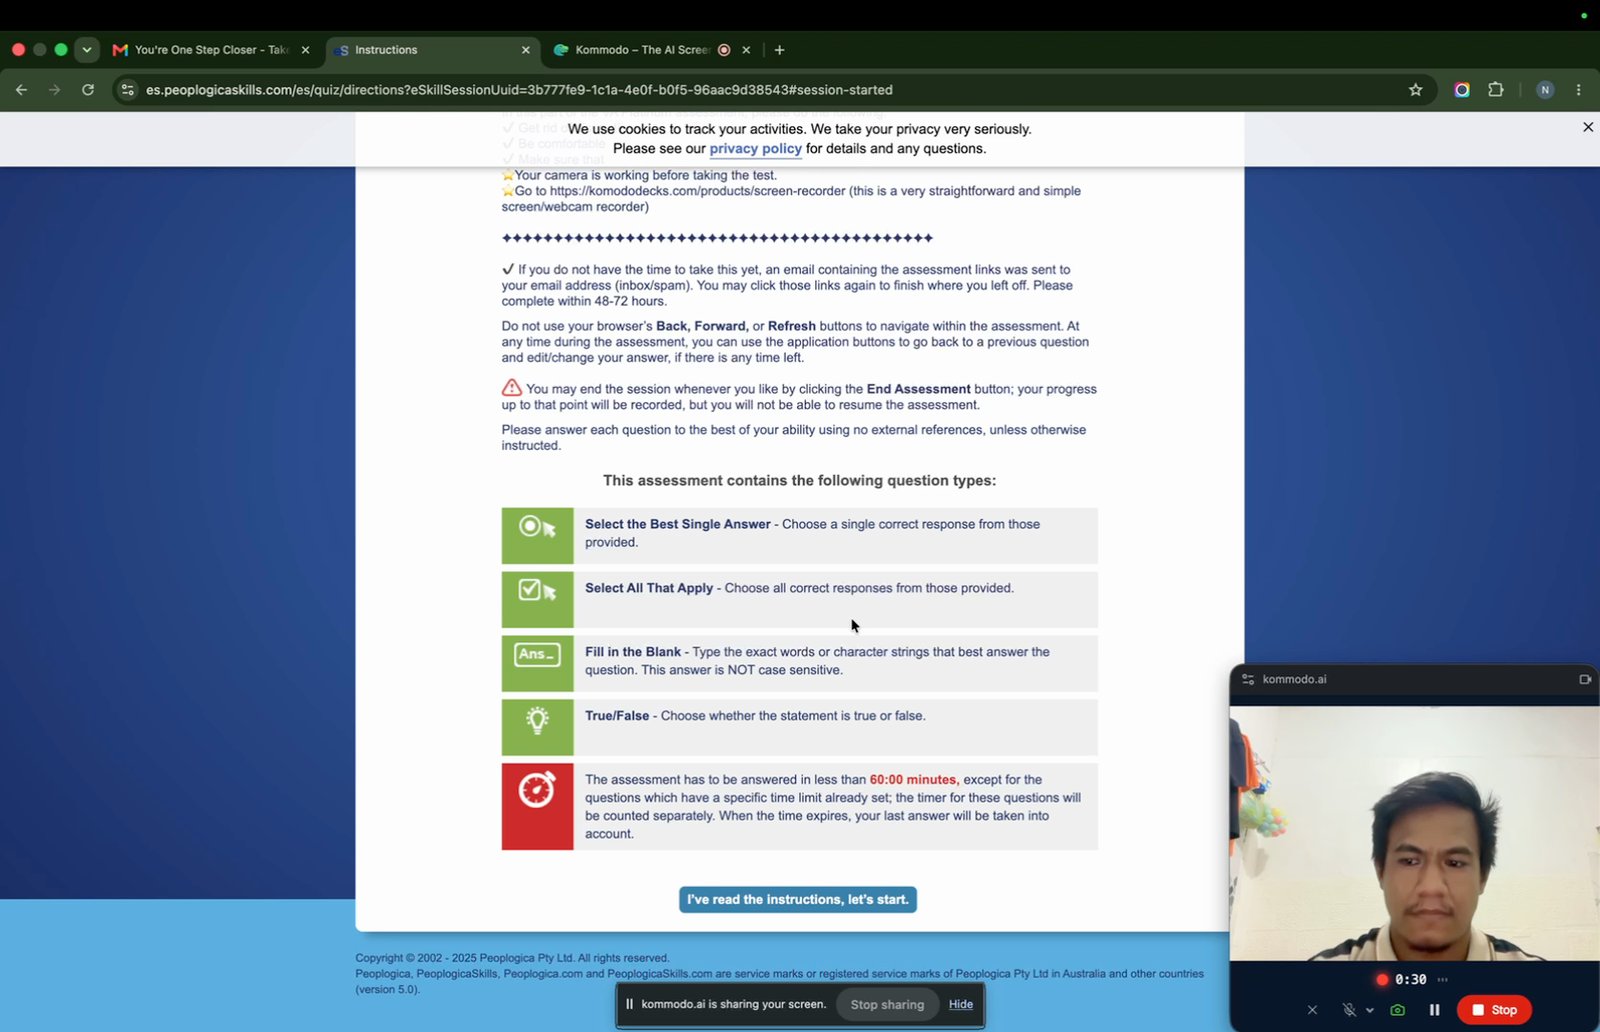Close the Gmail tab
Screen dimensions: 1600x1032
coord(305,50)
